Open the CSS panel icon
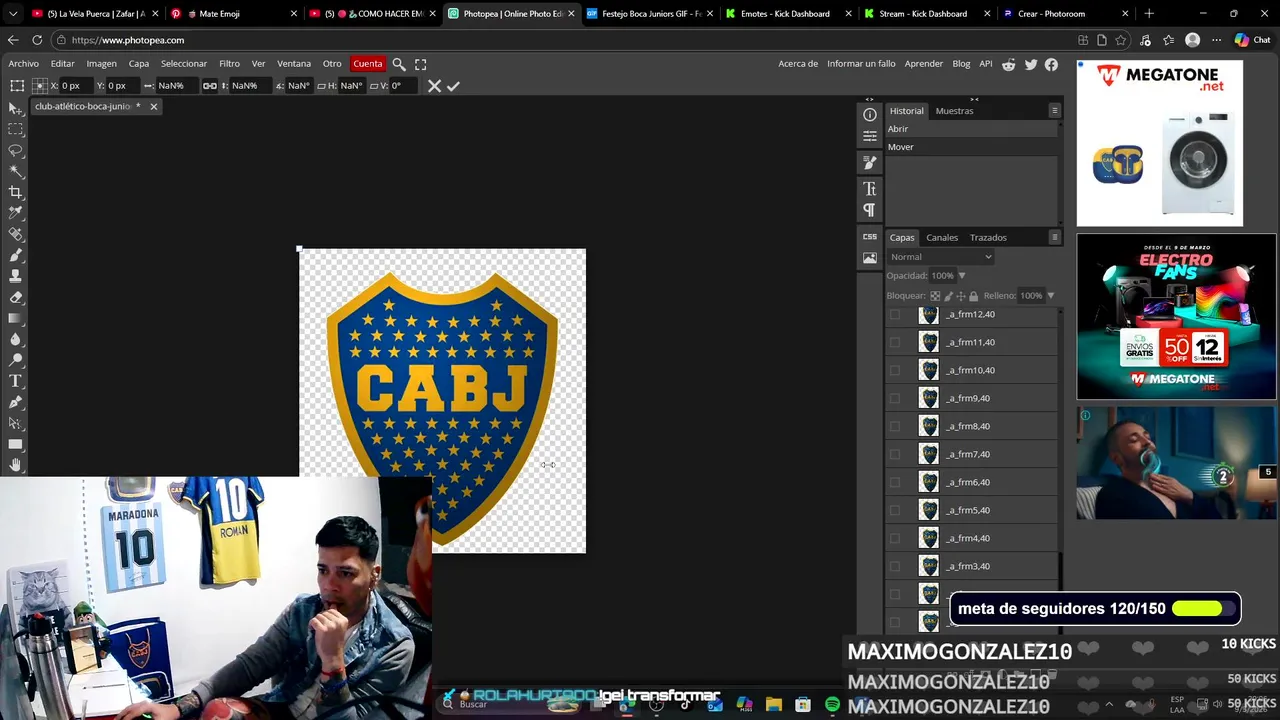Image resolution: width=1280 pixels, height=720 pixels. tap(870, 237)
